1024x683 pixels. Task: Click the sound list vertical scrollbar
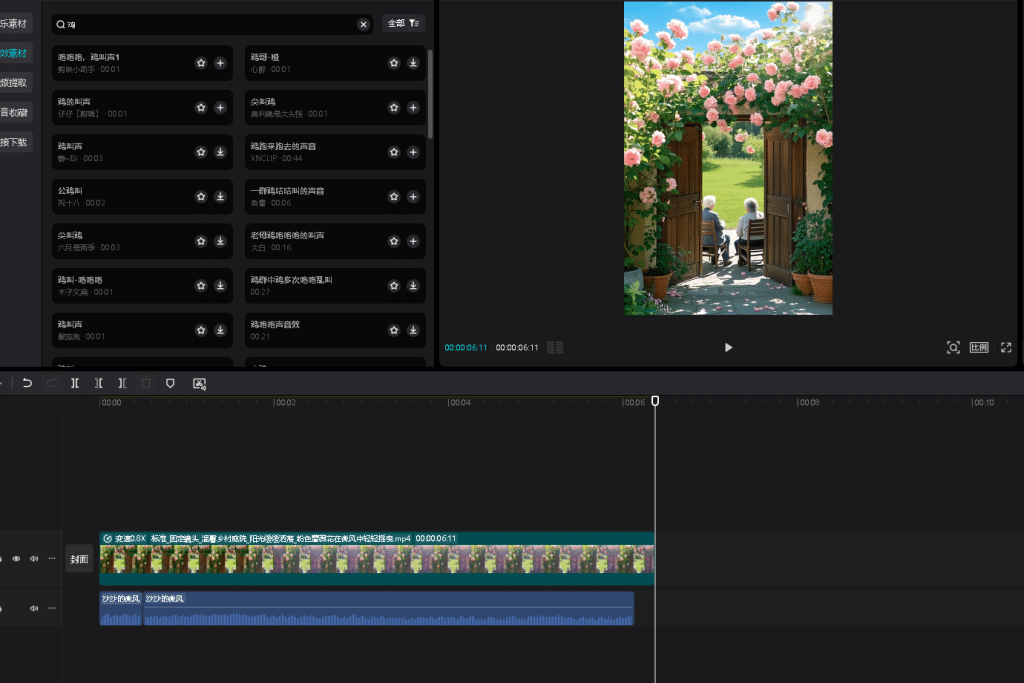click(430, 93)
